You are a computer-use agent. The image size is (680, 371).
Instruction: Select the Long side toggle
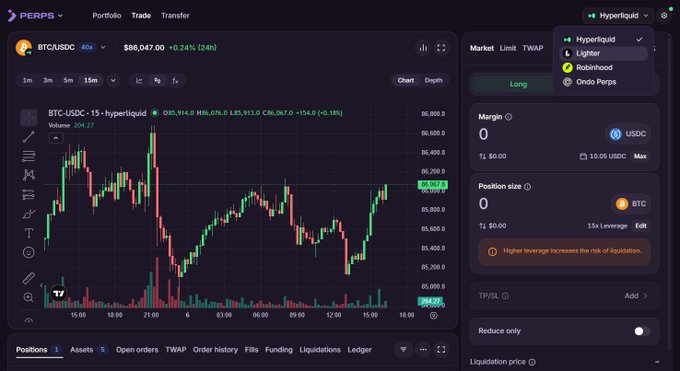(x=518, y=84)
